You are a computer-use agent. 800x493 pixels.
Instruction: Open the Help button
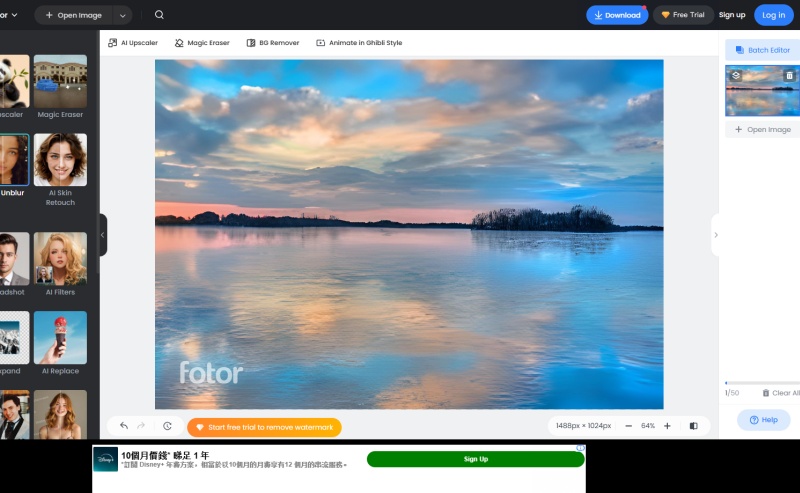pyautogui.click(x=764, y=420)
